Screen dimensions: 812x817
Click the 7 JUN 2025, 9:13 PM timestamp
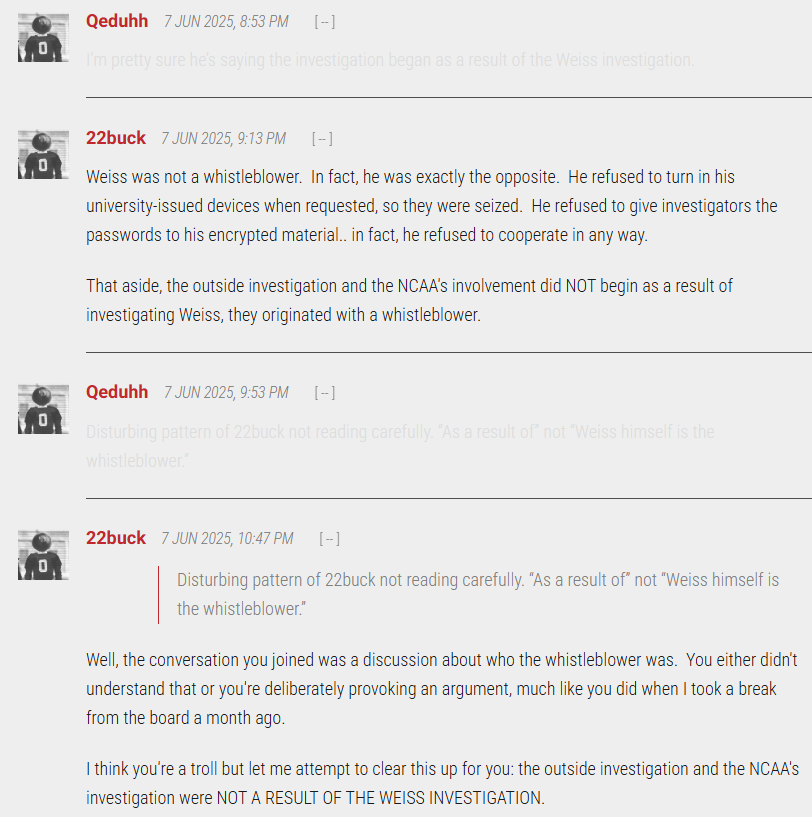224,139
